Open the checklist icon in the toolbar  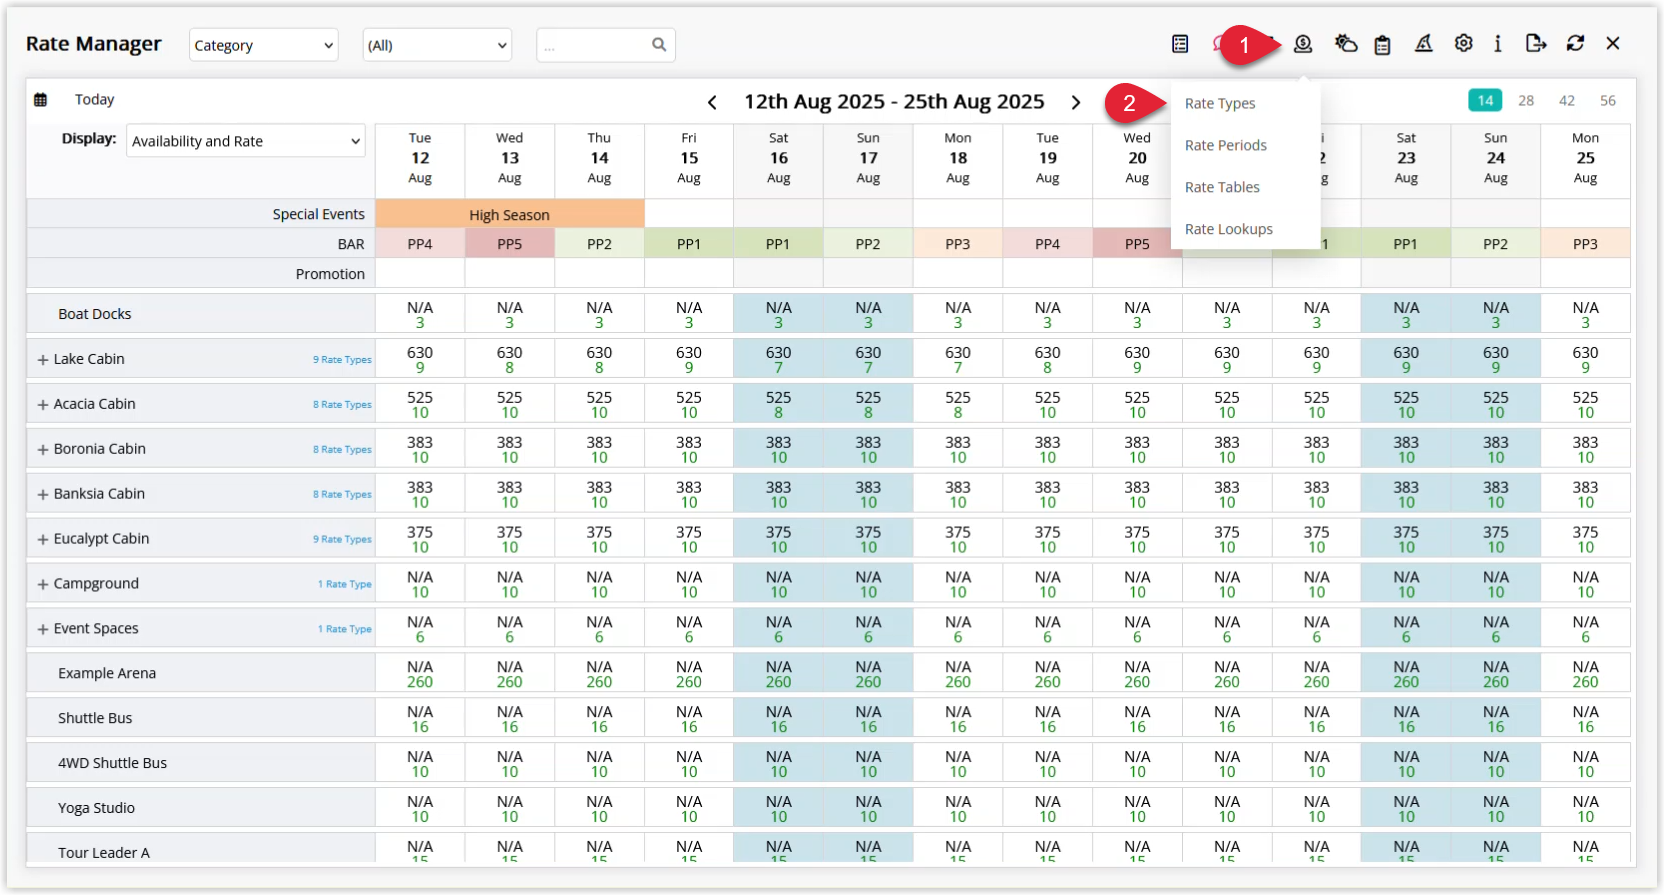coord(1180,44)
